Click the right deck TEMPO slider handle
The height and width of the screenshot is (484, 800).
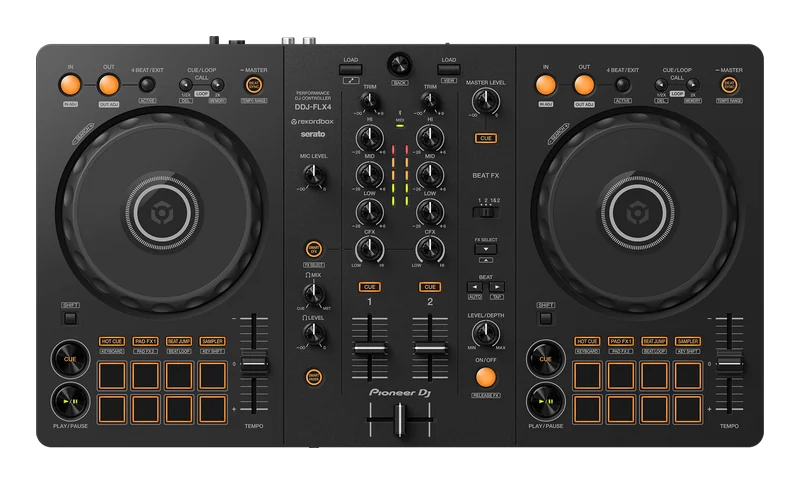(729, 363)
